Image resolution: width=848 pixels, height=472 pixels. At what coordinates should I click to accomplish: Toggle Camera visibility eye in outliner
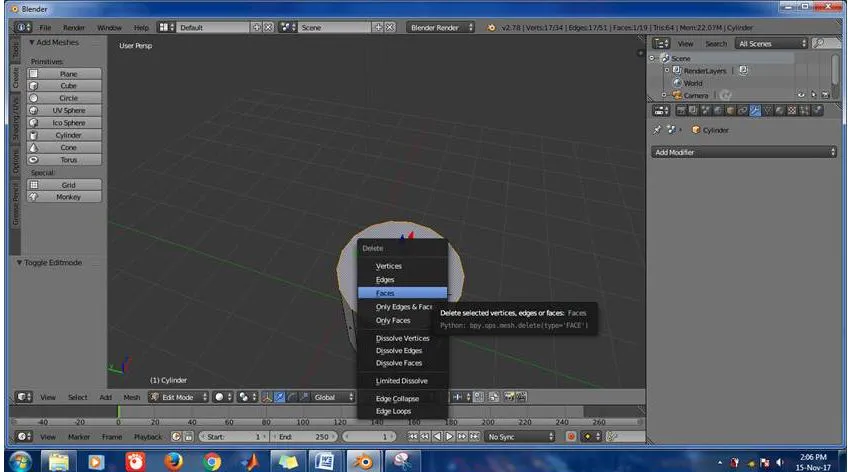pos(801,95)
